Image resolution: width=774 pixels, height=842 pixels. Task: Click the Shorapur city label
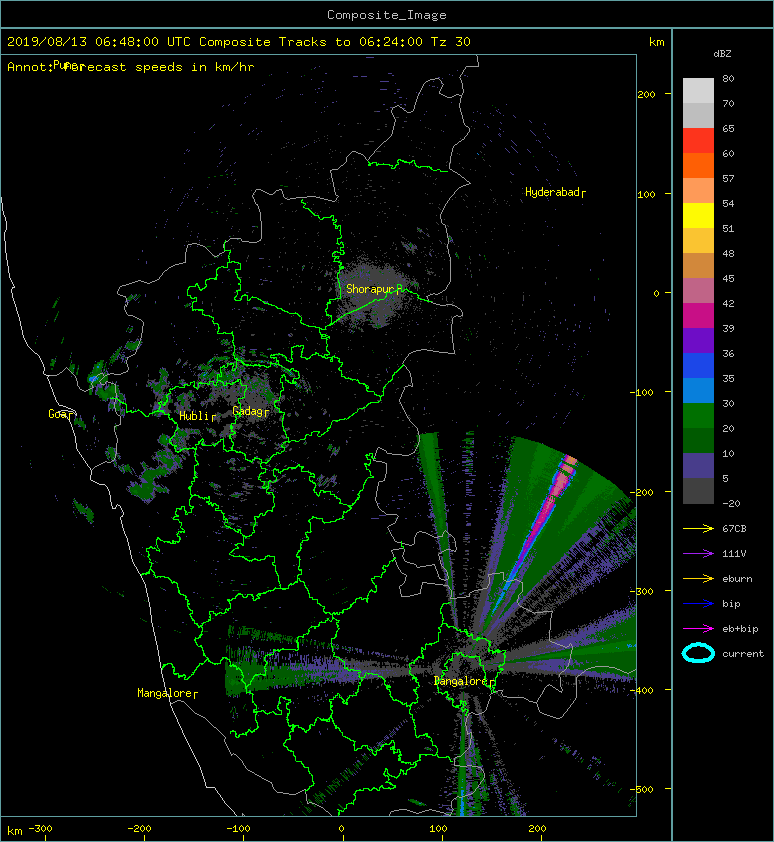point(371,289)
